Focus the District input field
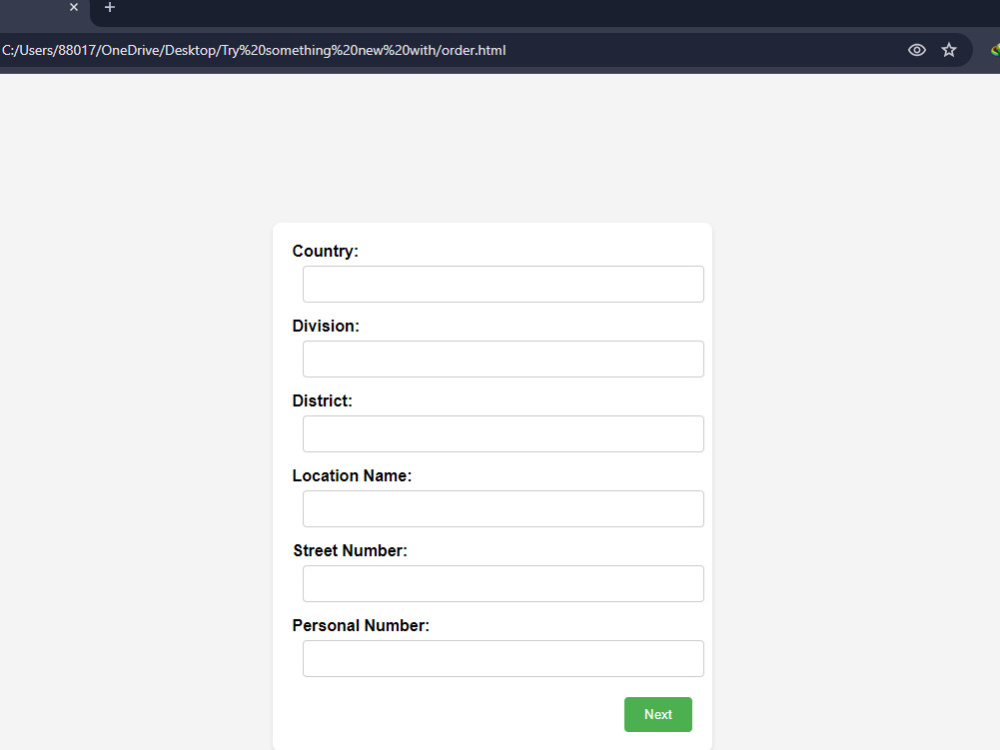Image resolution: width=1000 pixels, height=750 pixels. 503,434
